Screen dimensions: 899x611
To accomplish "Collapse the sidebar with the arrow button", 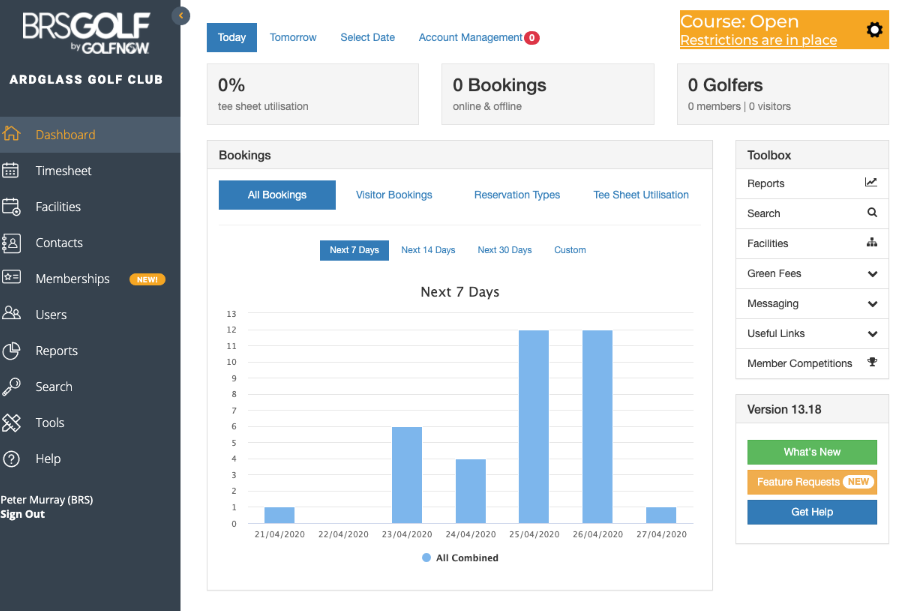I will (181, 15).
